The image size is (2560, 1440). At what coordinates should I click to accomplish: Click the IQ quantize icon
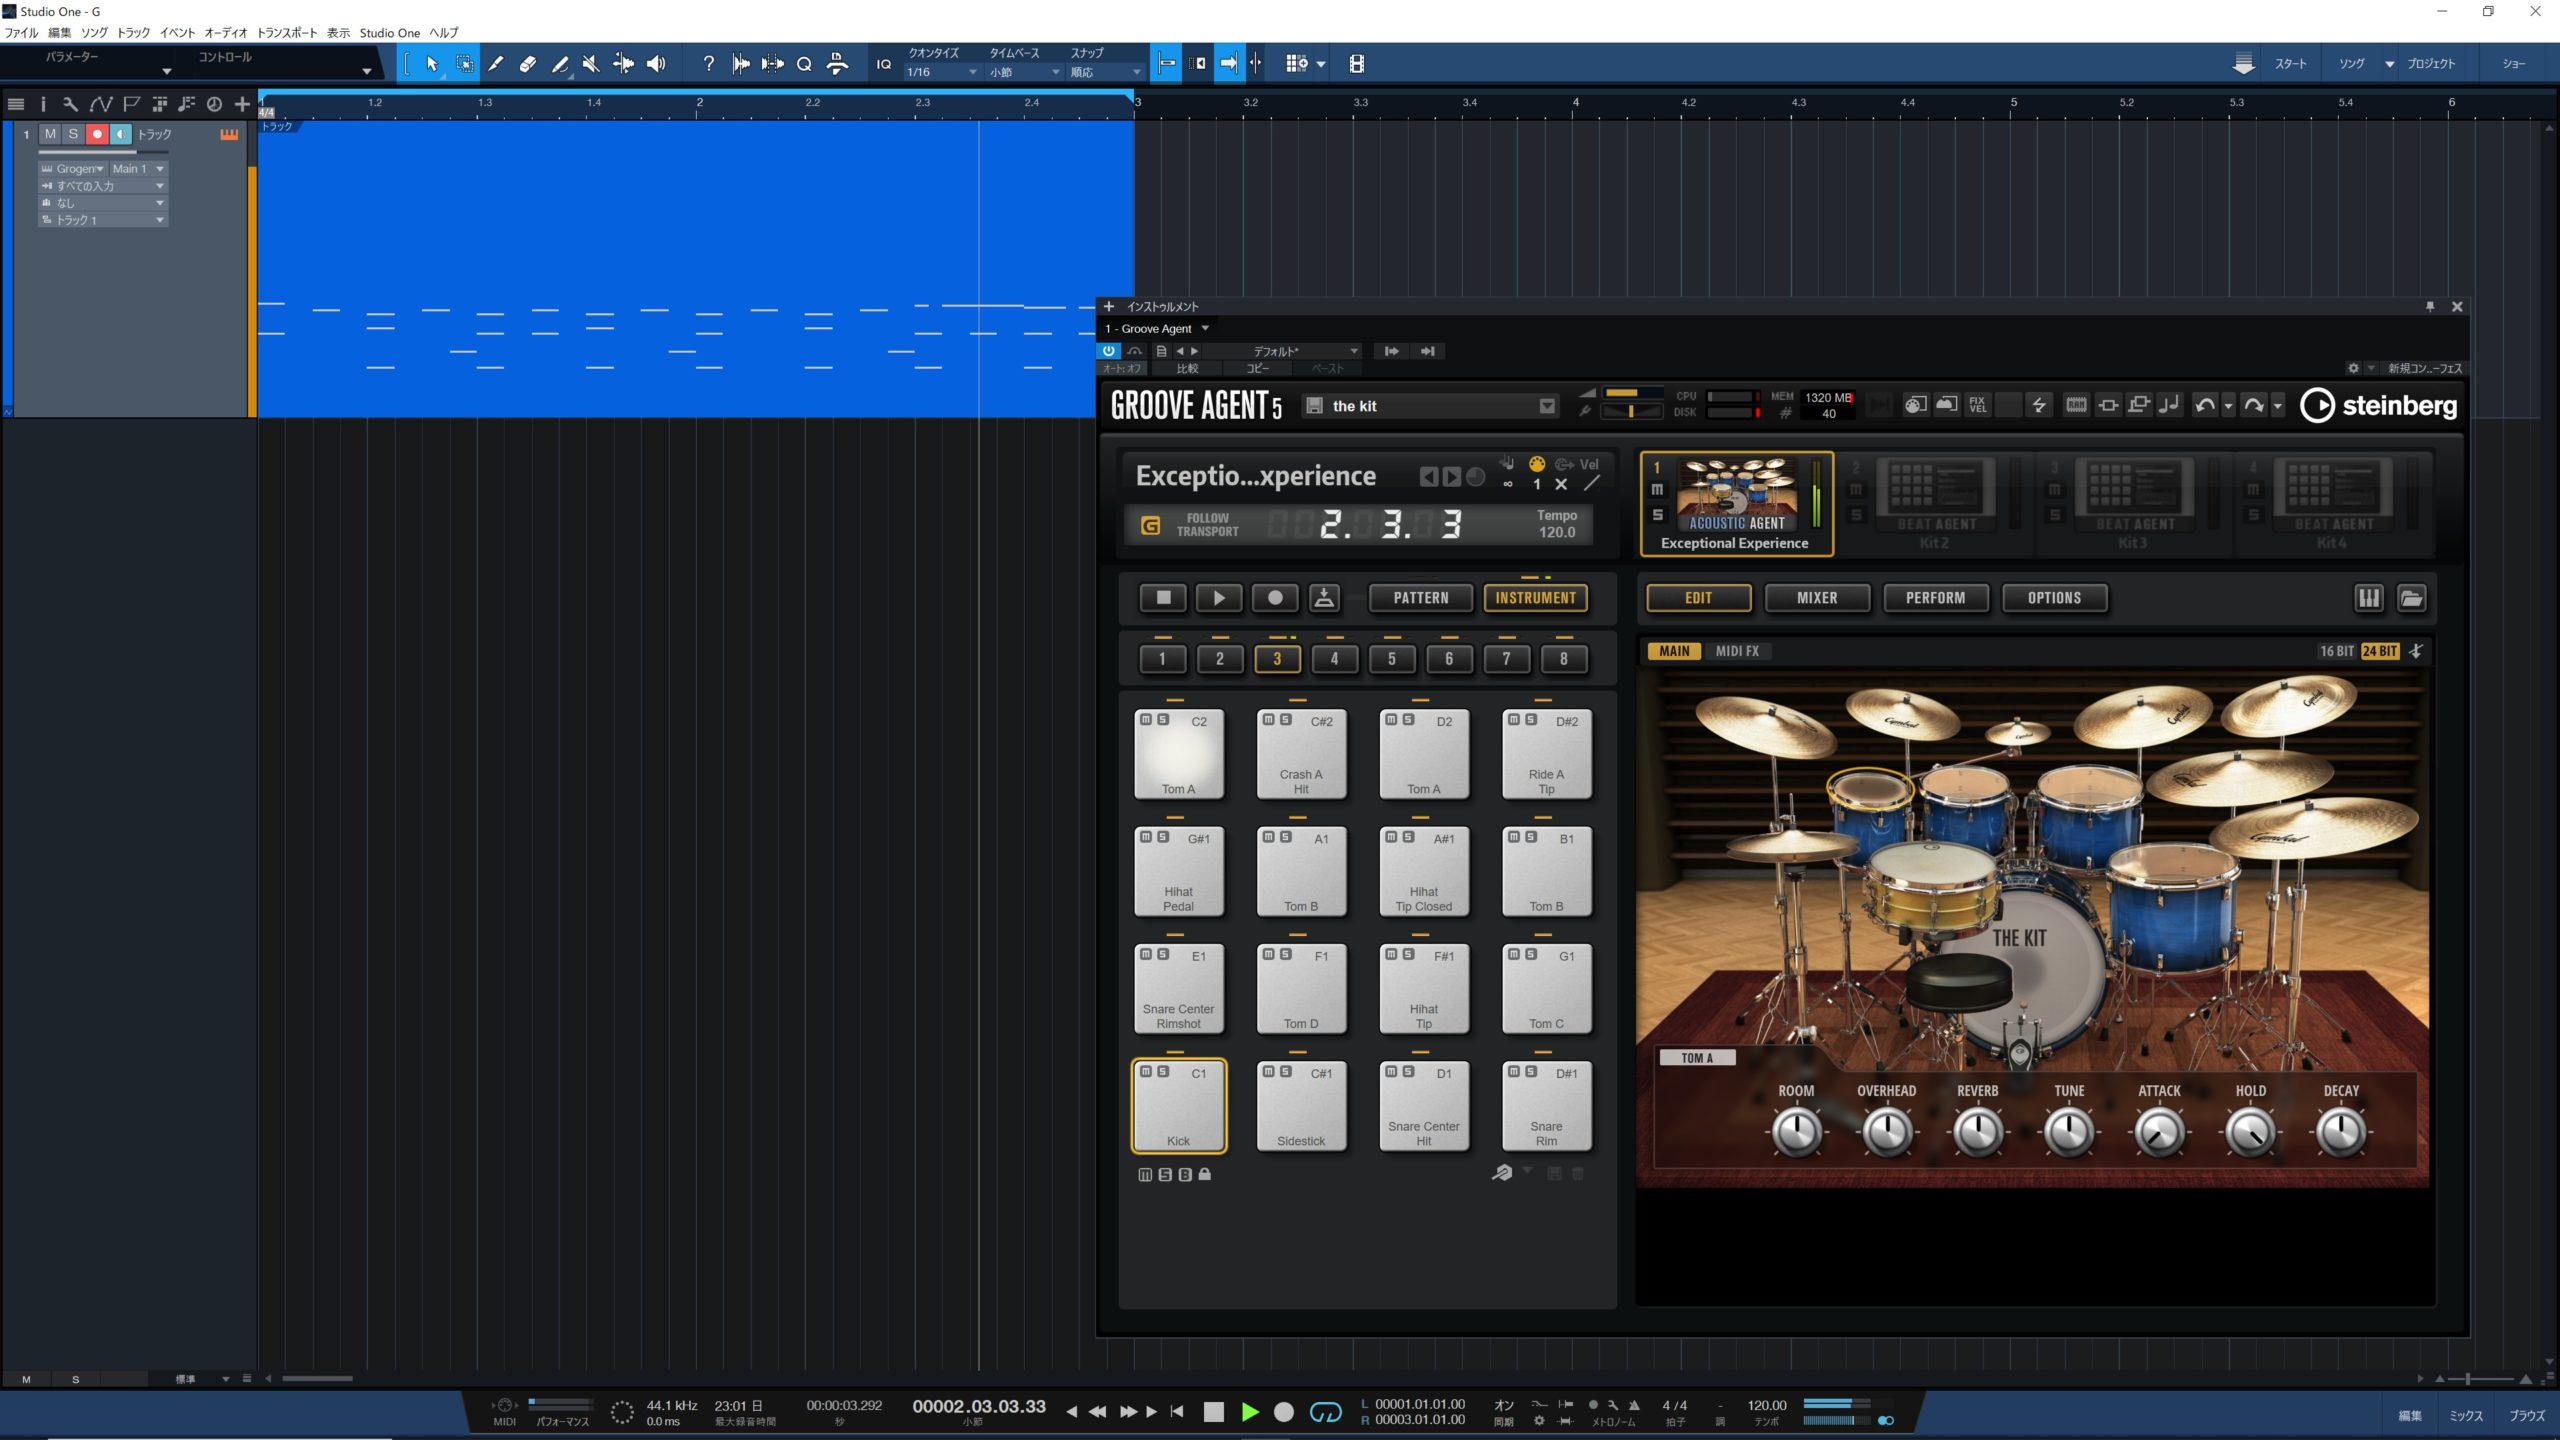pyautogui.click(x=883, y=64)
